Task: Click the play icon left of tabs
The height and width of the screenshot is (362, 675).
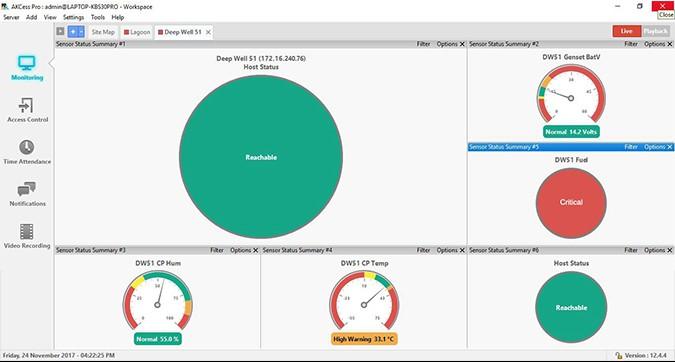Action: pyautogui.click(x=60, y=31)
